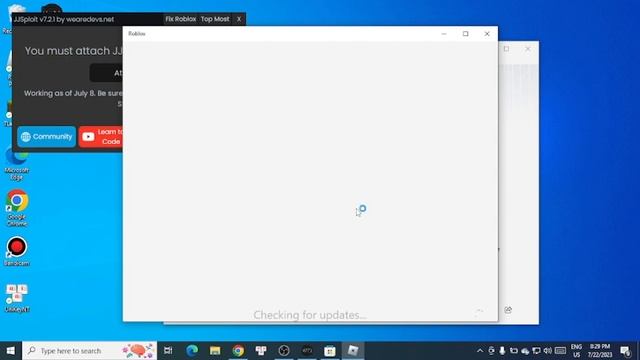Open the Windows Start menu

pos(11,351)
